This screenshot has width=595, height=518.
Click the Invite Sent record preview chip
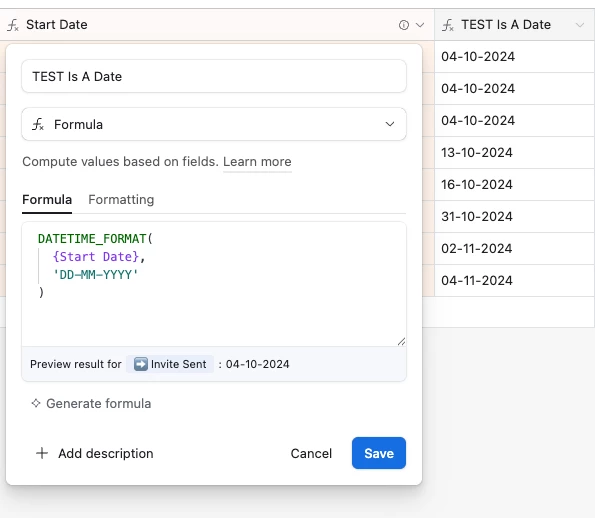(170, 364)
